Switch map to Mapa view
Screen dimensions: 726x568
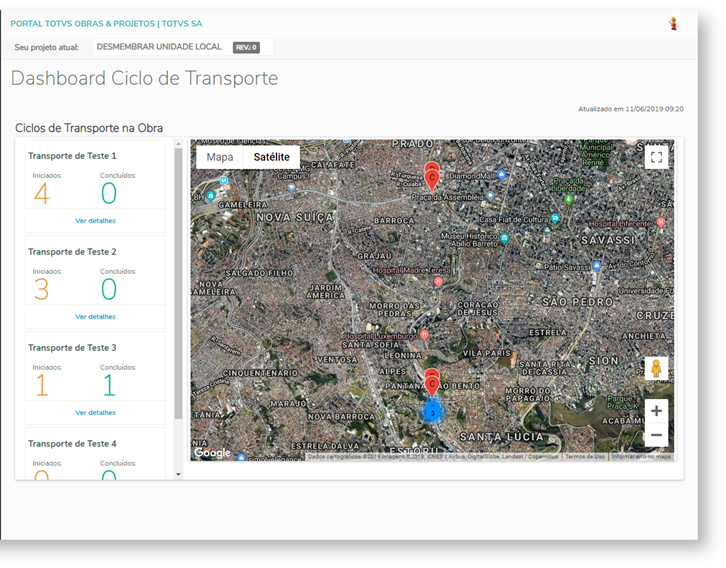tap(220, 157)
